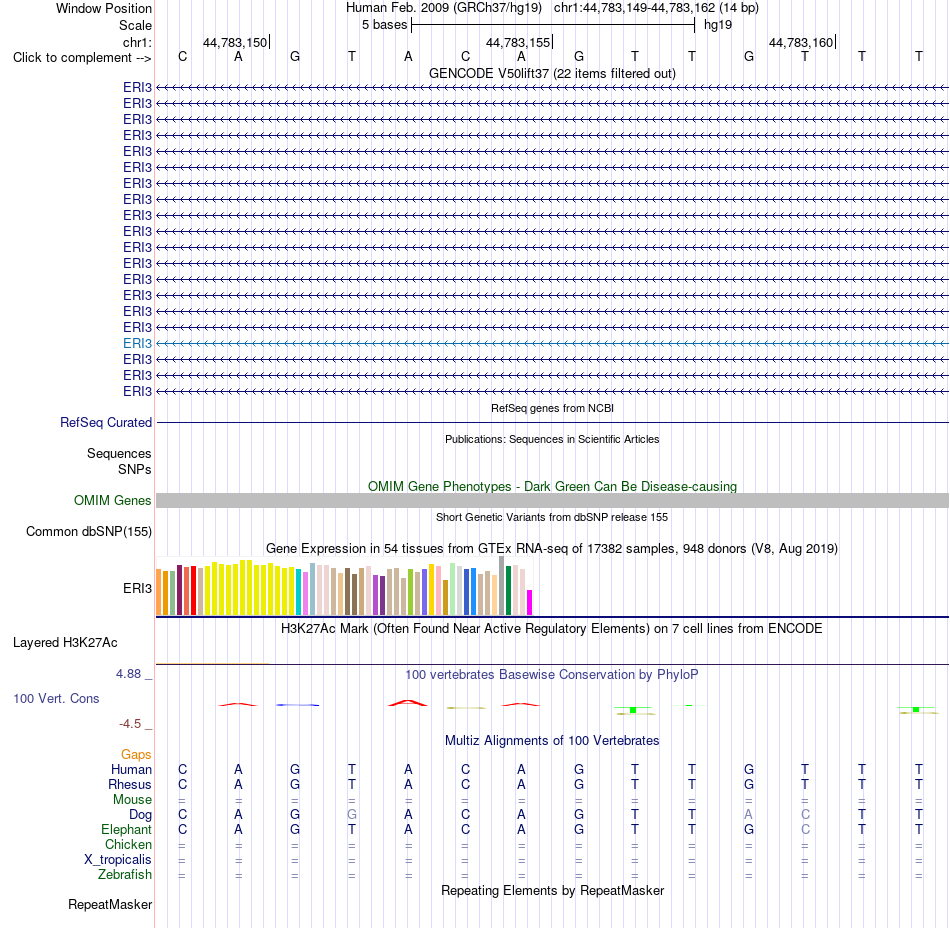Click the SNPs track label
950x928 pixels.
coord(135,469)
